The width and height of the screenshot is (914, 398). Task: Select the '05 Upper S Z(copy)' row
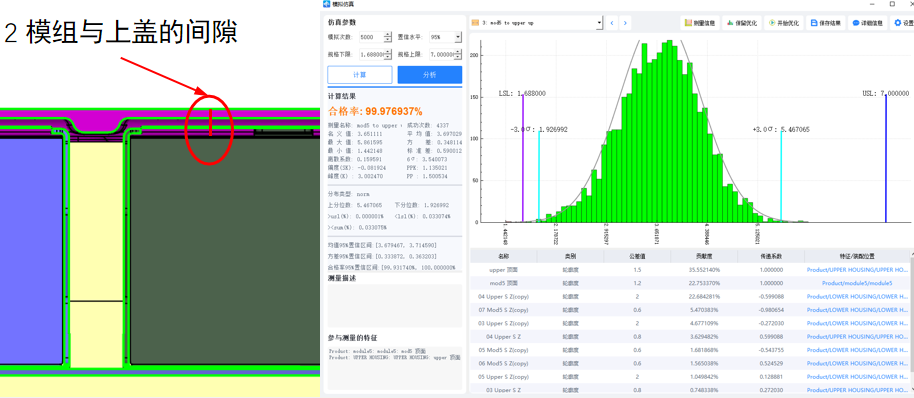click(690, 377)
